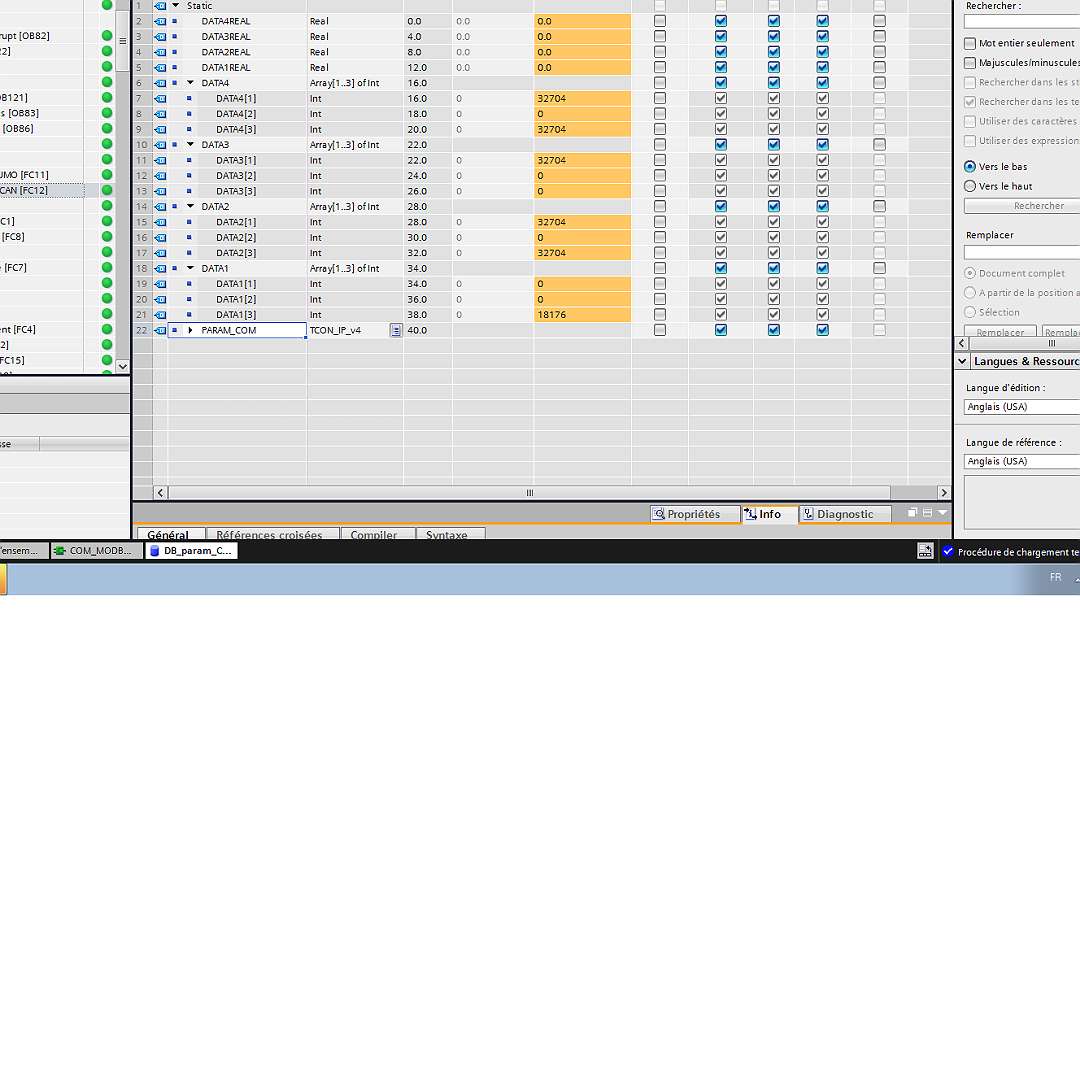Collapse the DATA2 array

pos(191,206)
